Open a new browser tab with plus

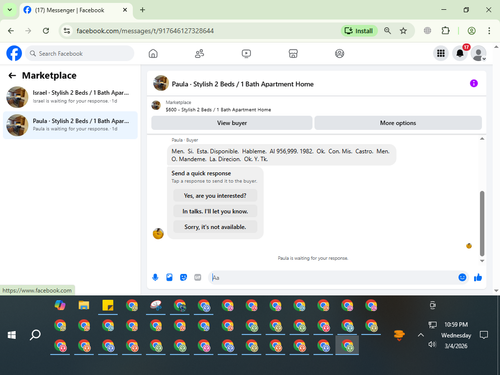click(x=142, y=10)
